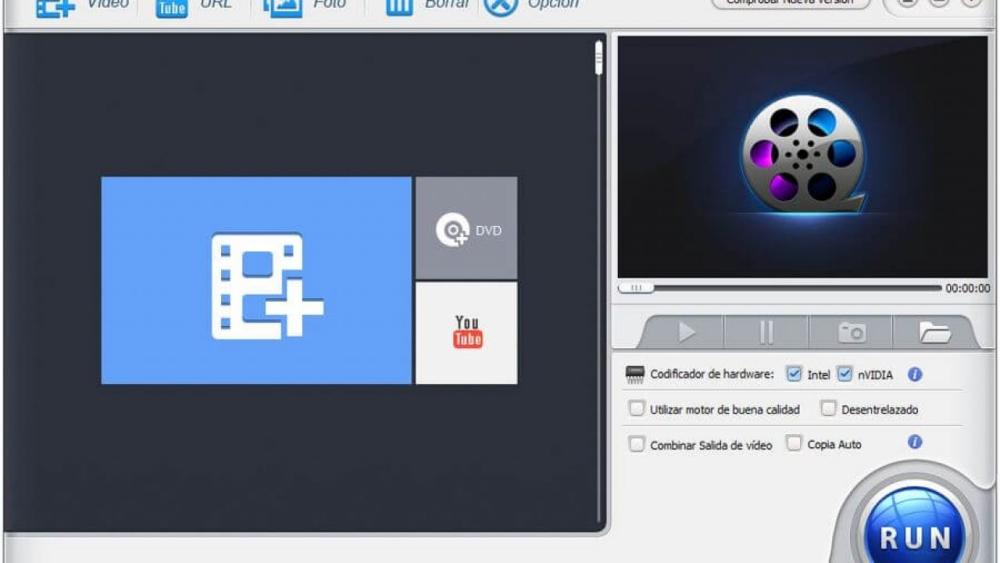Image resolution: width=1000 pixels, height=563 pixels.
Task: Toggle the Intel hardware encoder checkbox
Action: click(x=793, y=374)
